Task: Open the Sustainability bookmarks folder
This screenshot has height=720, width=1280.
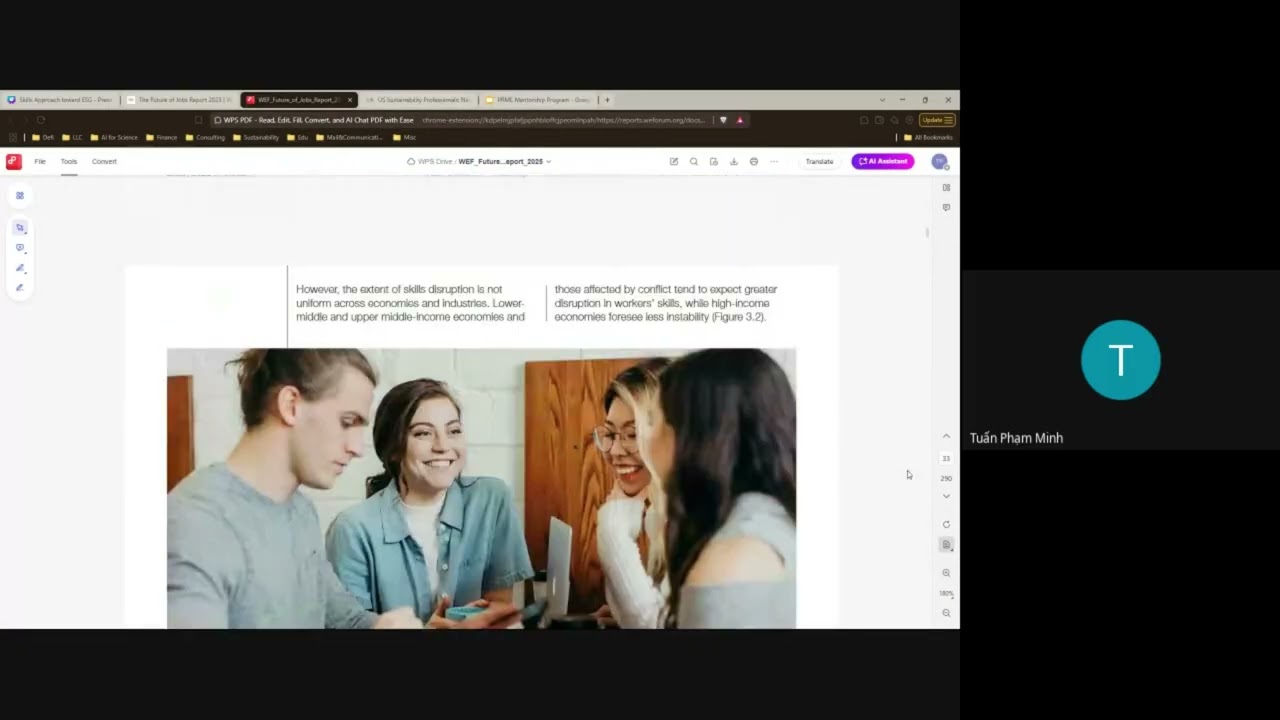Action: point(256,137)
